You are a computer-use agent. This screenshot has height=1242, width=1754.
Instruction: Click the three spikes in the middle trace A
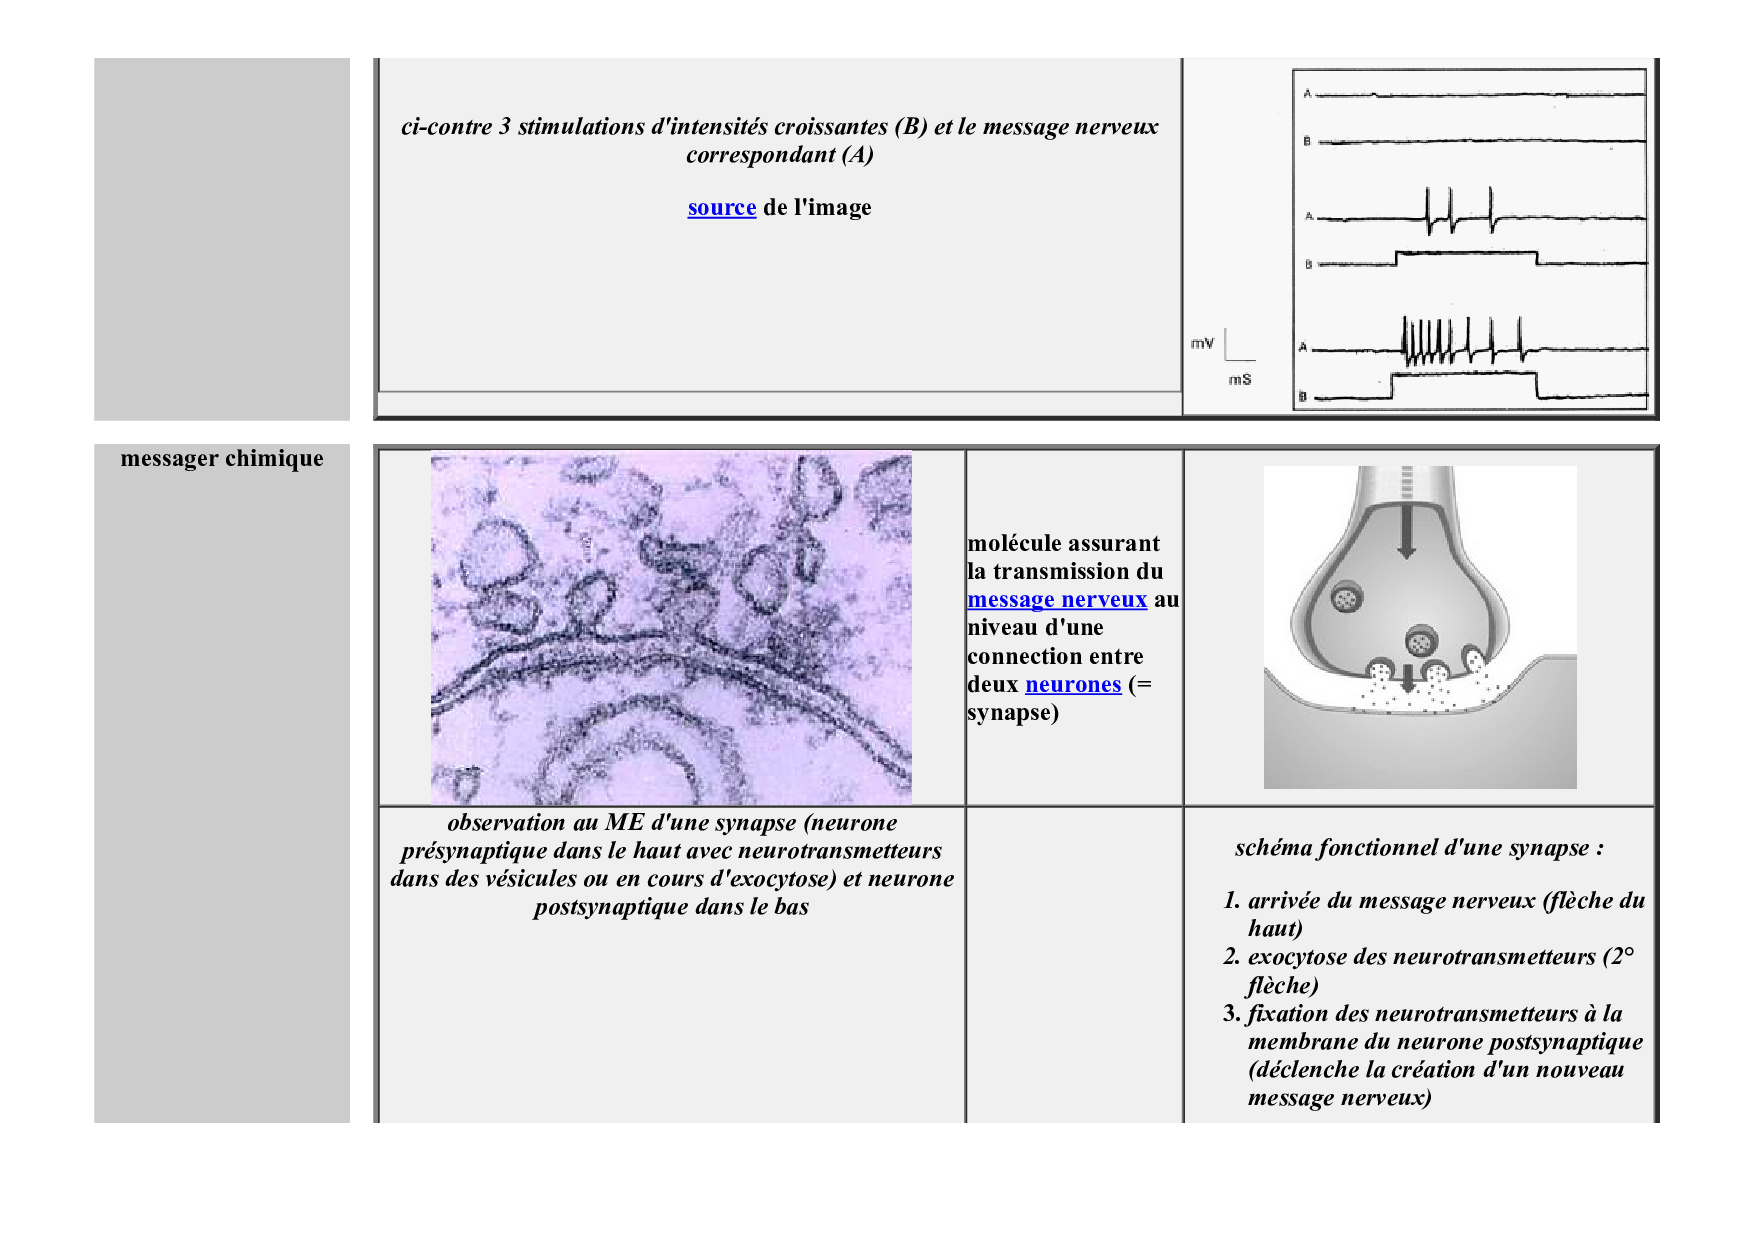click(x=1456, y=211)
